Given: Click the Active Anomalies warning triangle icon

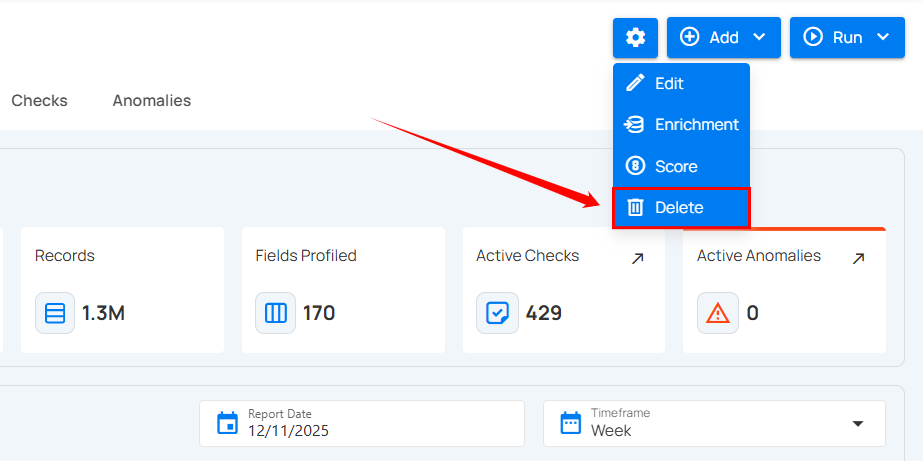Looking at the screenshot, I should [717, 313].
